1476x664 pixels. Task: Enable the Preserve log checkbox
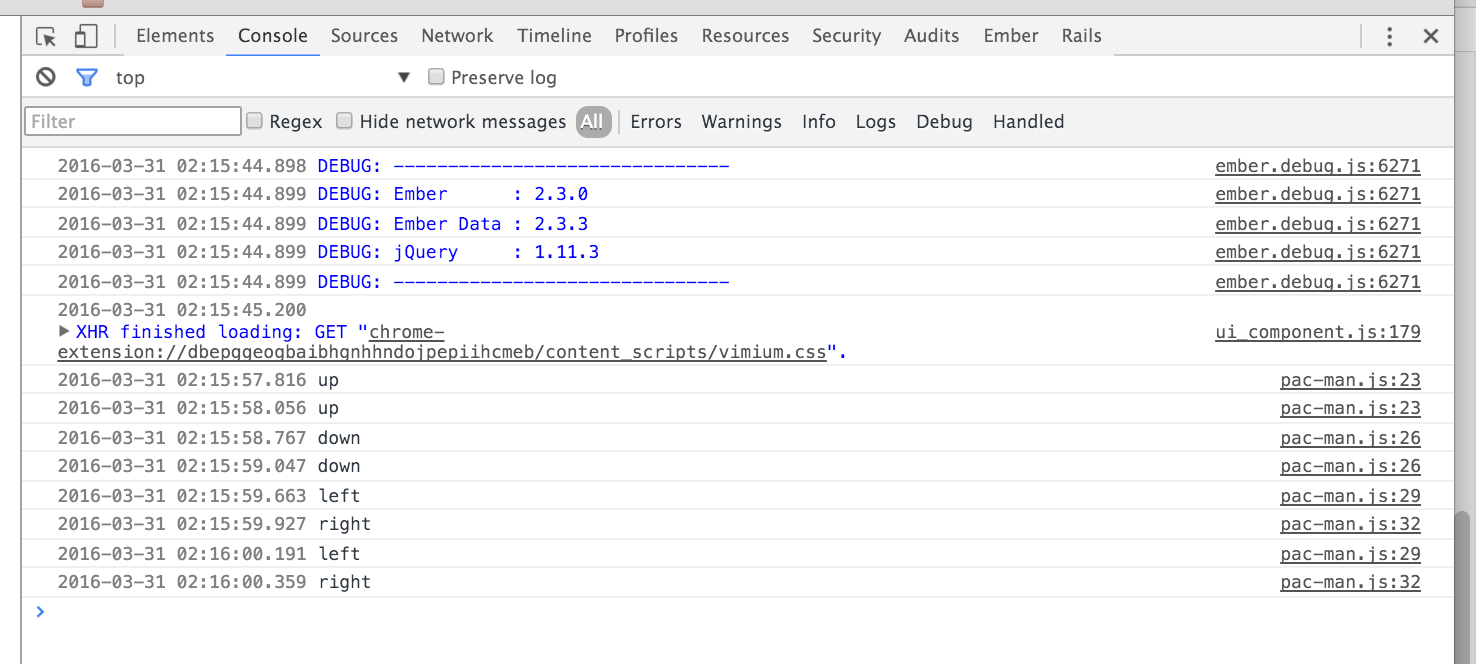pos(436,77)
